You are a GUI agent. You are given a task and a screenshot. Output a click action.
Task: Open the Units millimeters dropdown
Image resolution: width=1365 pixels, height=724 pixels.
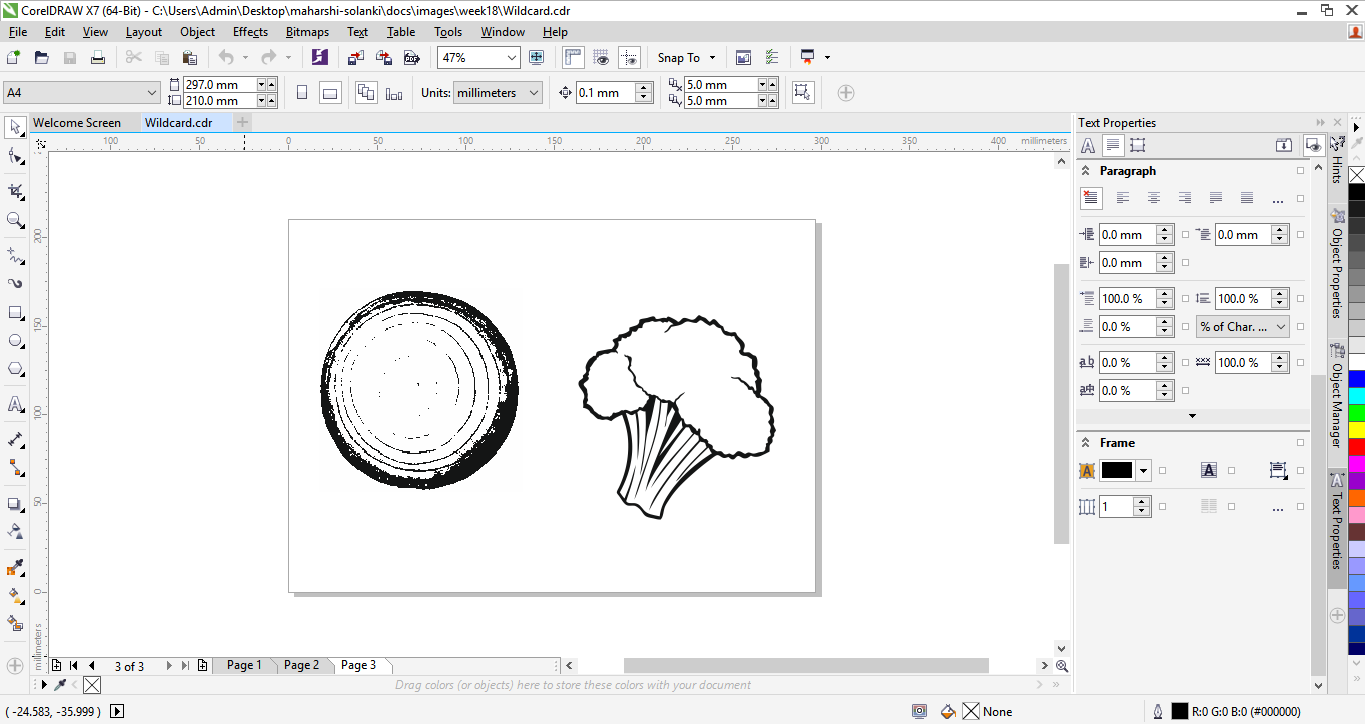click(533, 93)
